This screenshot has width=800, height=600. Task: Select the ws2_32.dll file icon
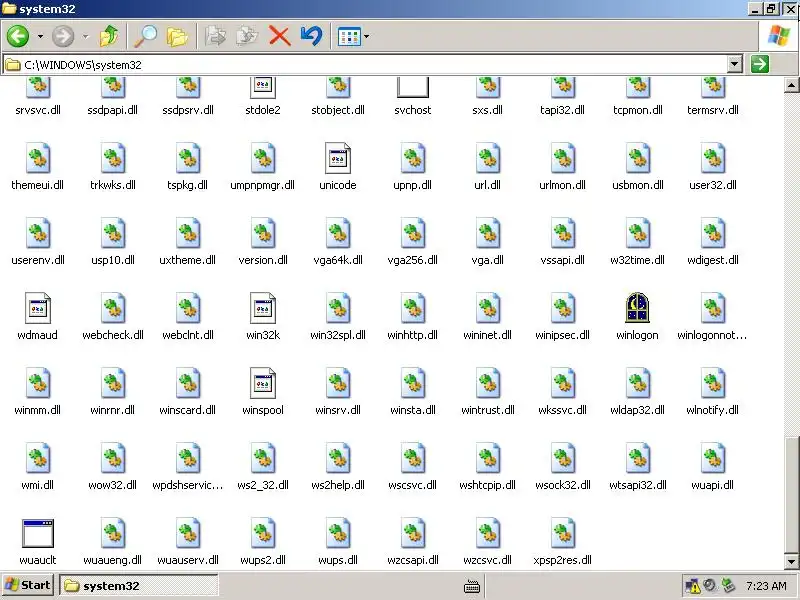tap(263, 458)
